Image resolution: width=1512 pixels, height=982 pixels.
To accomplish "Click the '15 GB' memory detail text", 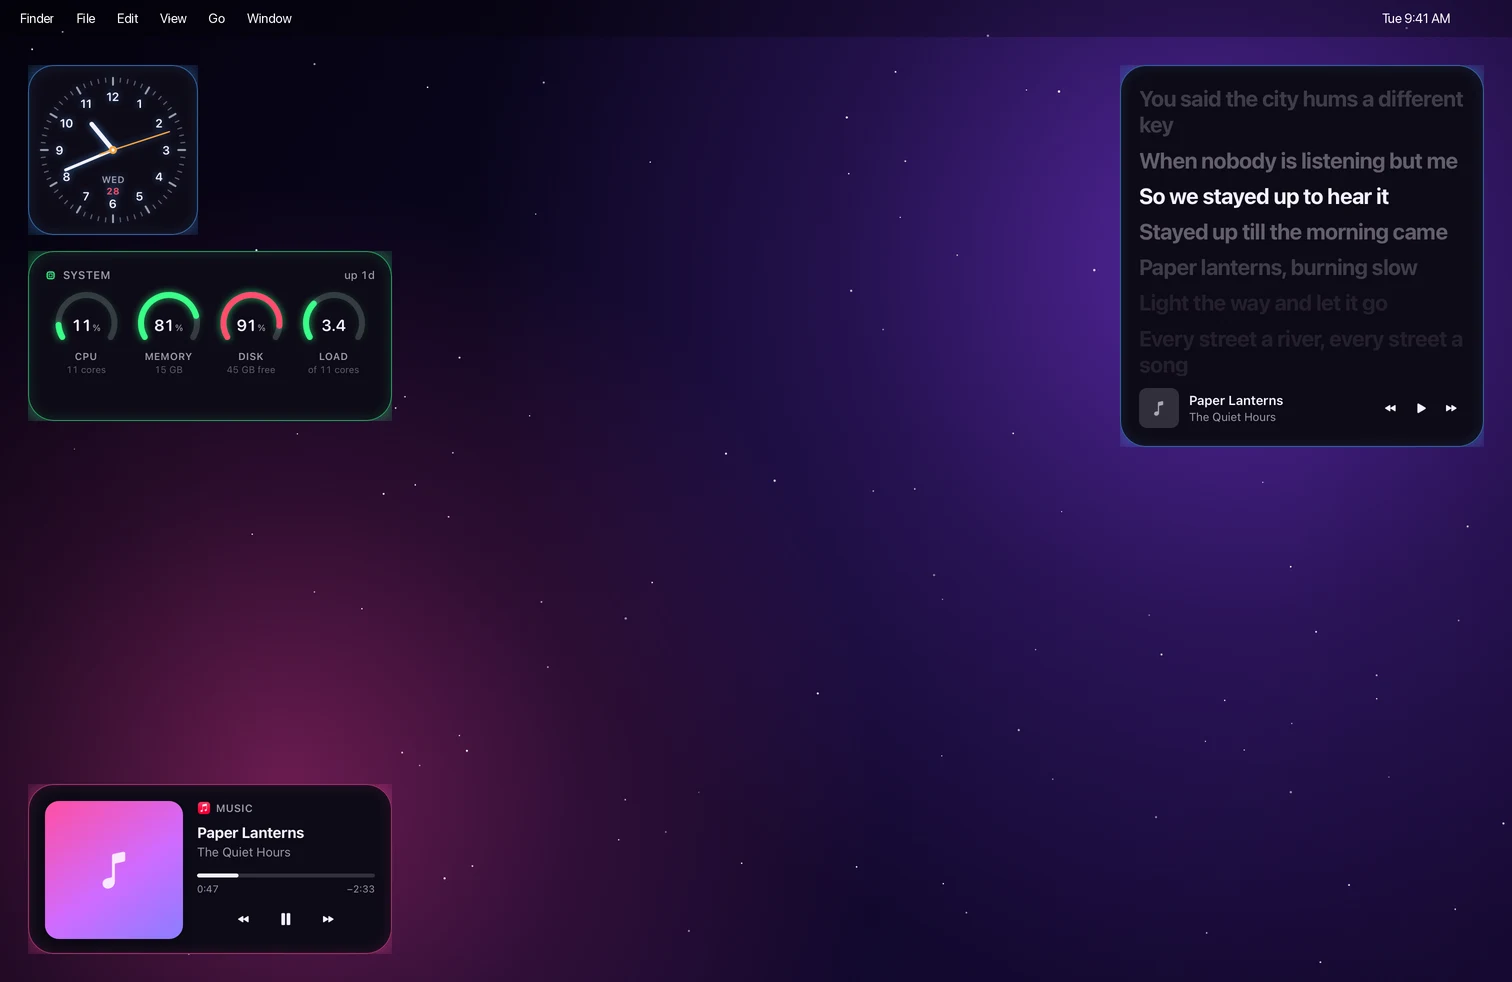I will 169,370.
